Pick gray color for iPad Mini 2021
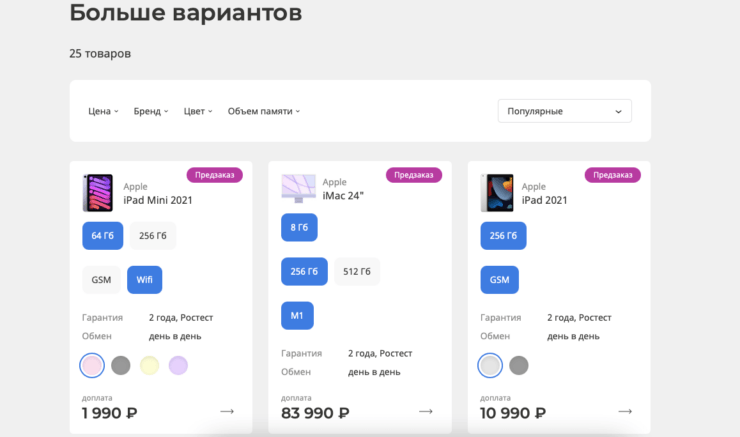Viewport: 740px width, 437px height. click(x=121, y=365)
